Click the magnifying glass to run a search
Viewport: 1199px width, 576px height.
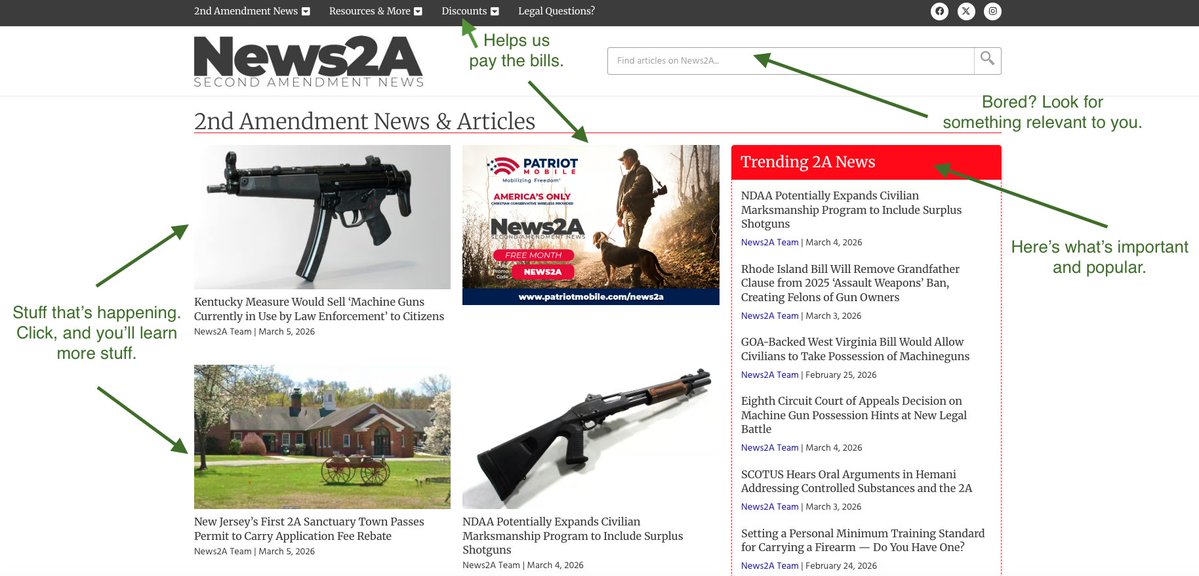click(x=986, y=61)
